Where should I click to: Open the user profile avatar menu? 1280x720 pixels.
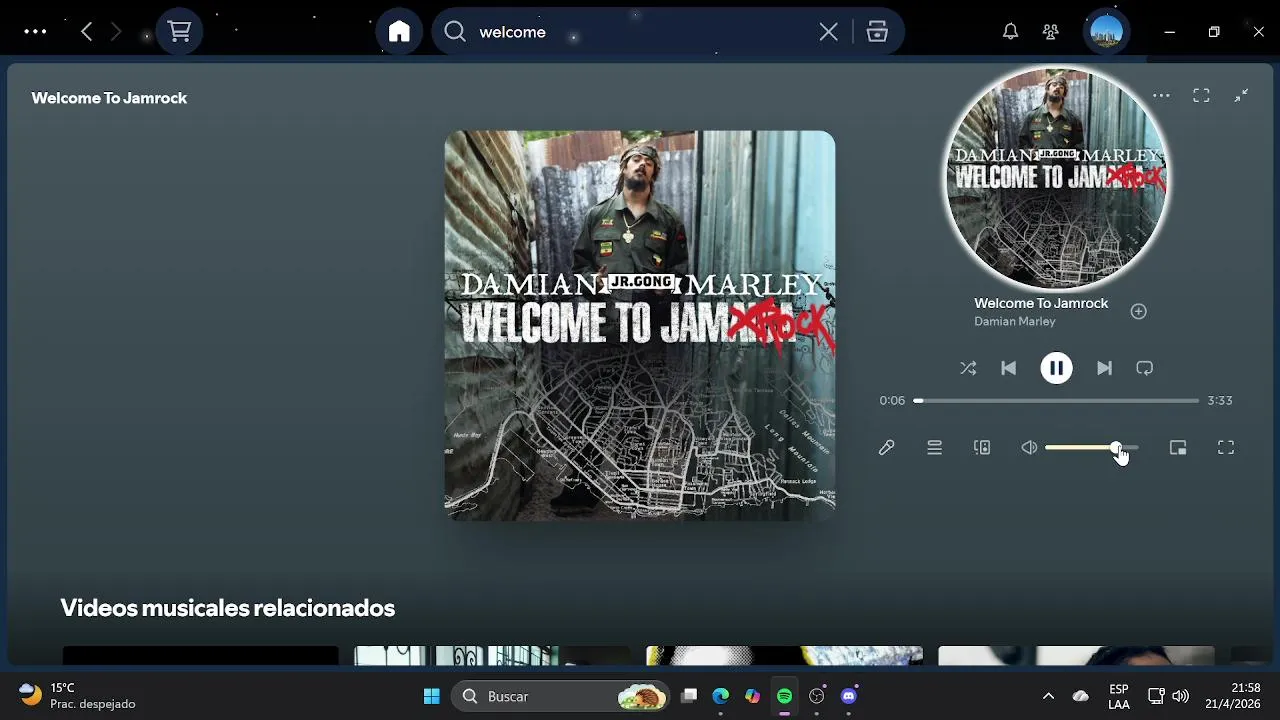point(1107,32)
